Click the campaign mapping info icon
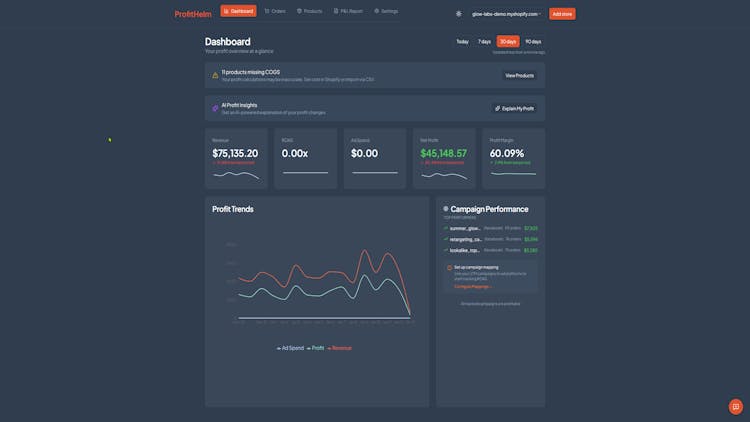This screenshot has width=750, height=422. [x=449, y=268]
